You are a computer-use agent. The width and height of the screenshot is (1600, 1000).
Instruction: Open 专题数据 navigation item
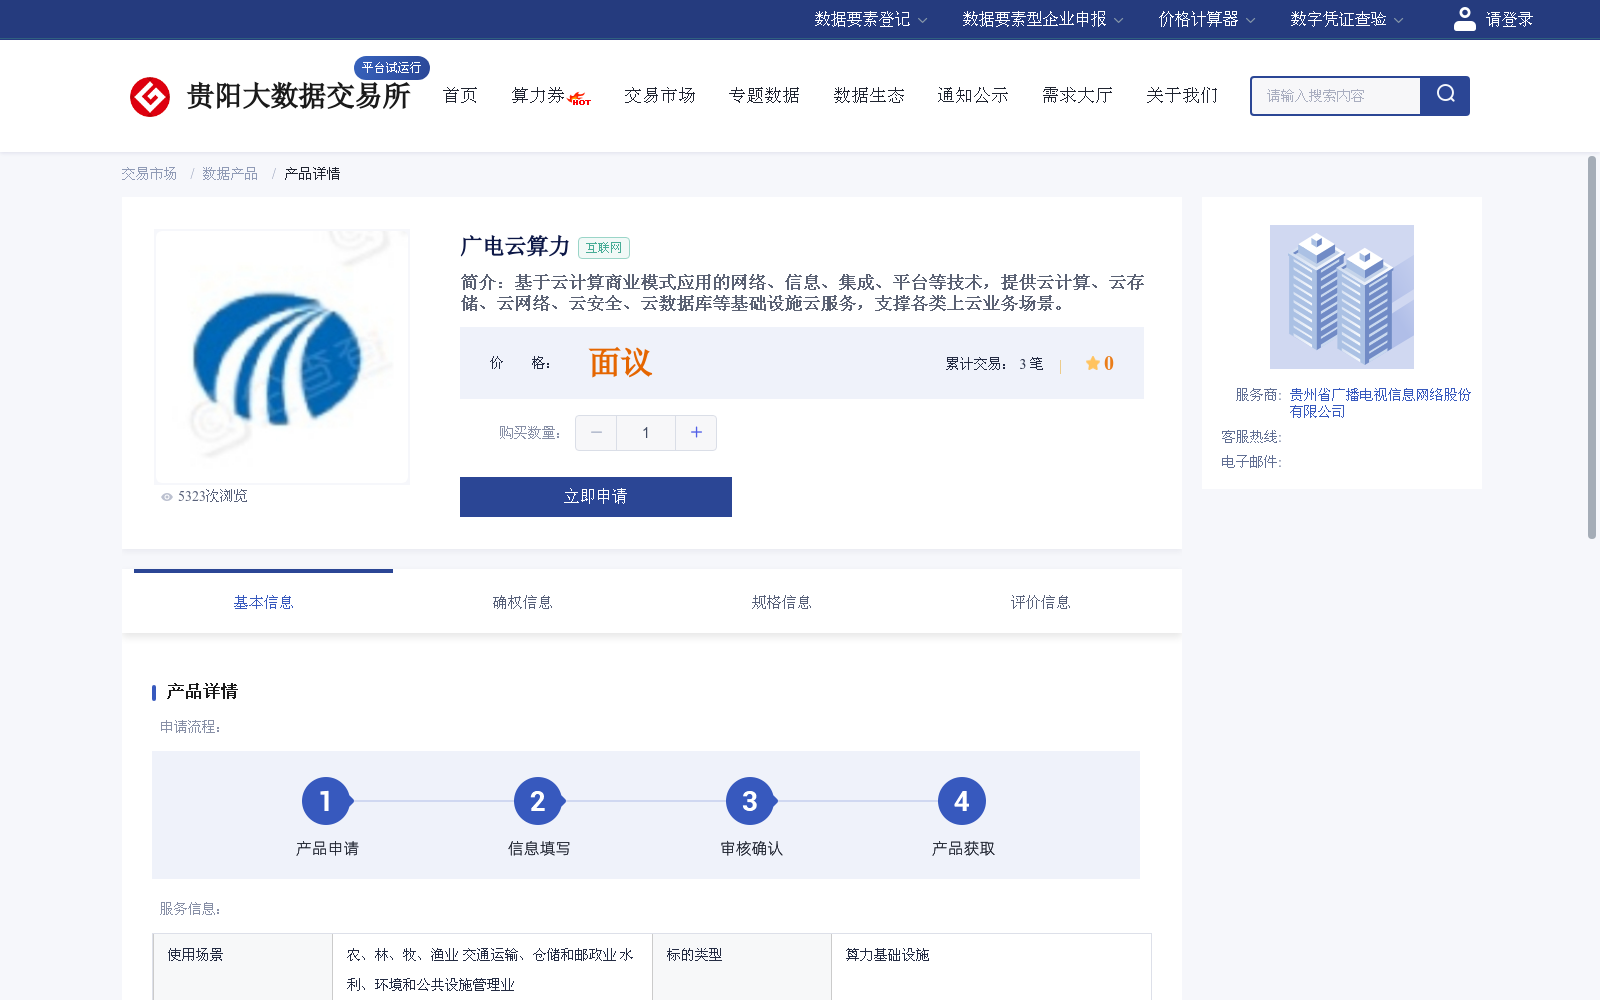coord(764,95)
